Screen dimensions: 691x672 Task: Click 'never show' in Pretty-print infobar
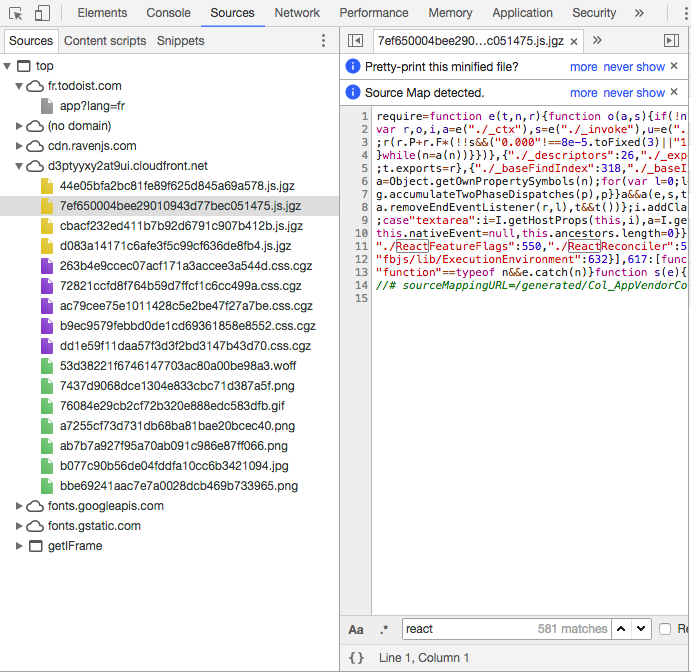[x=634, y=67]
